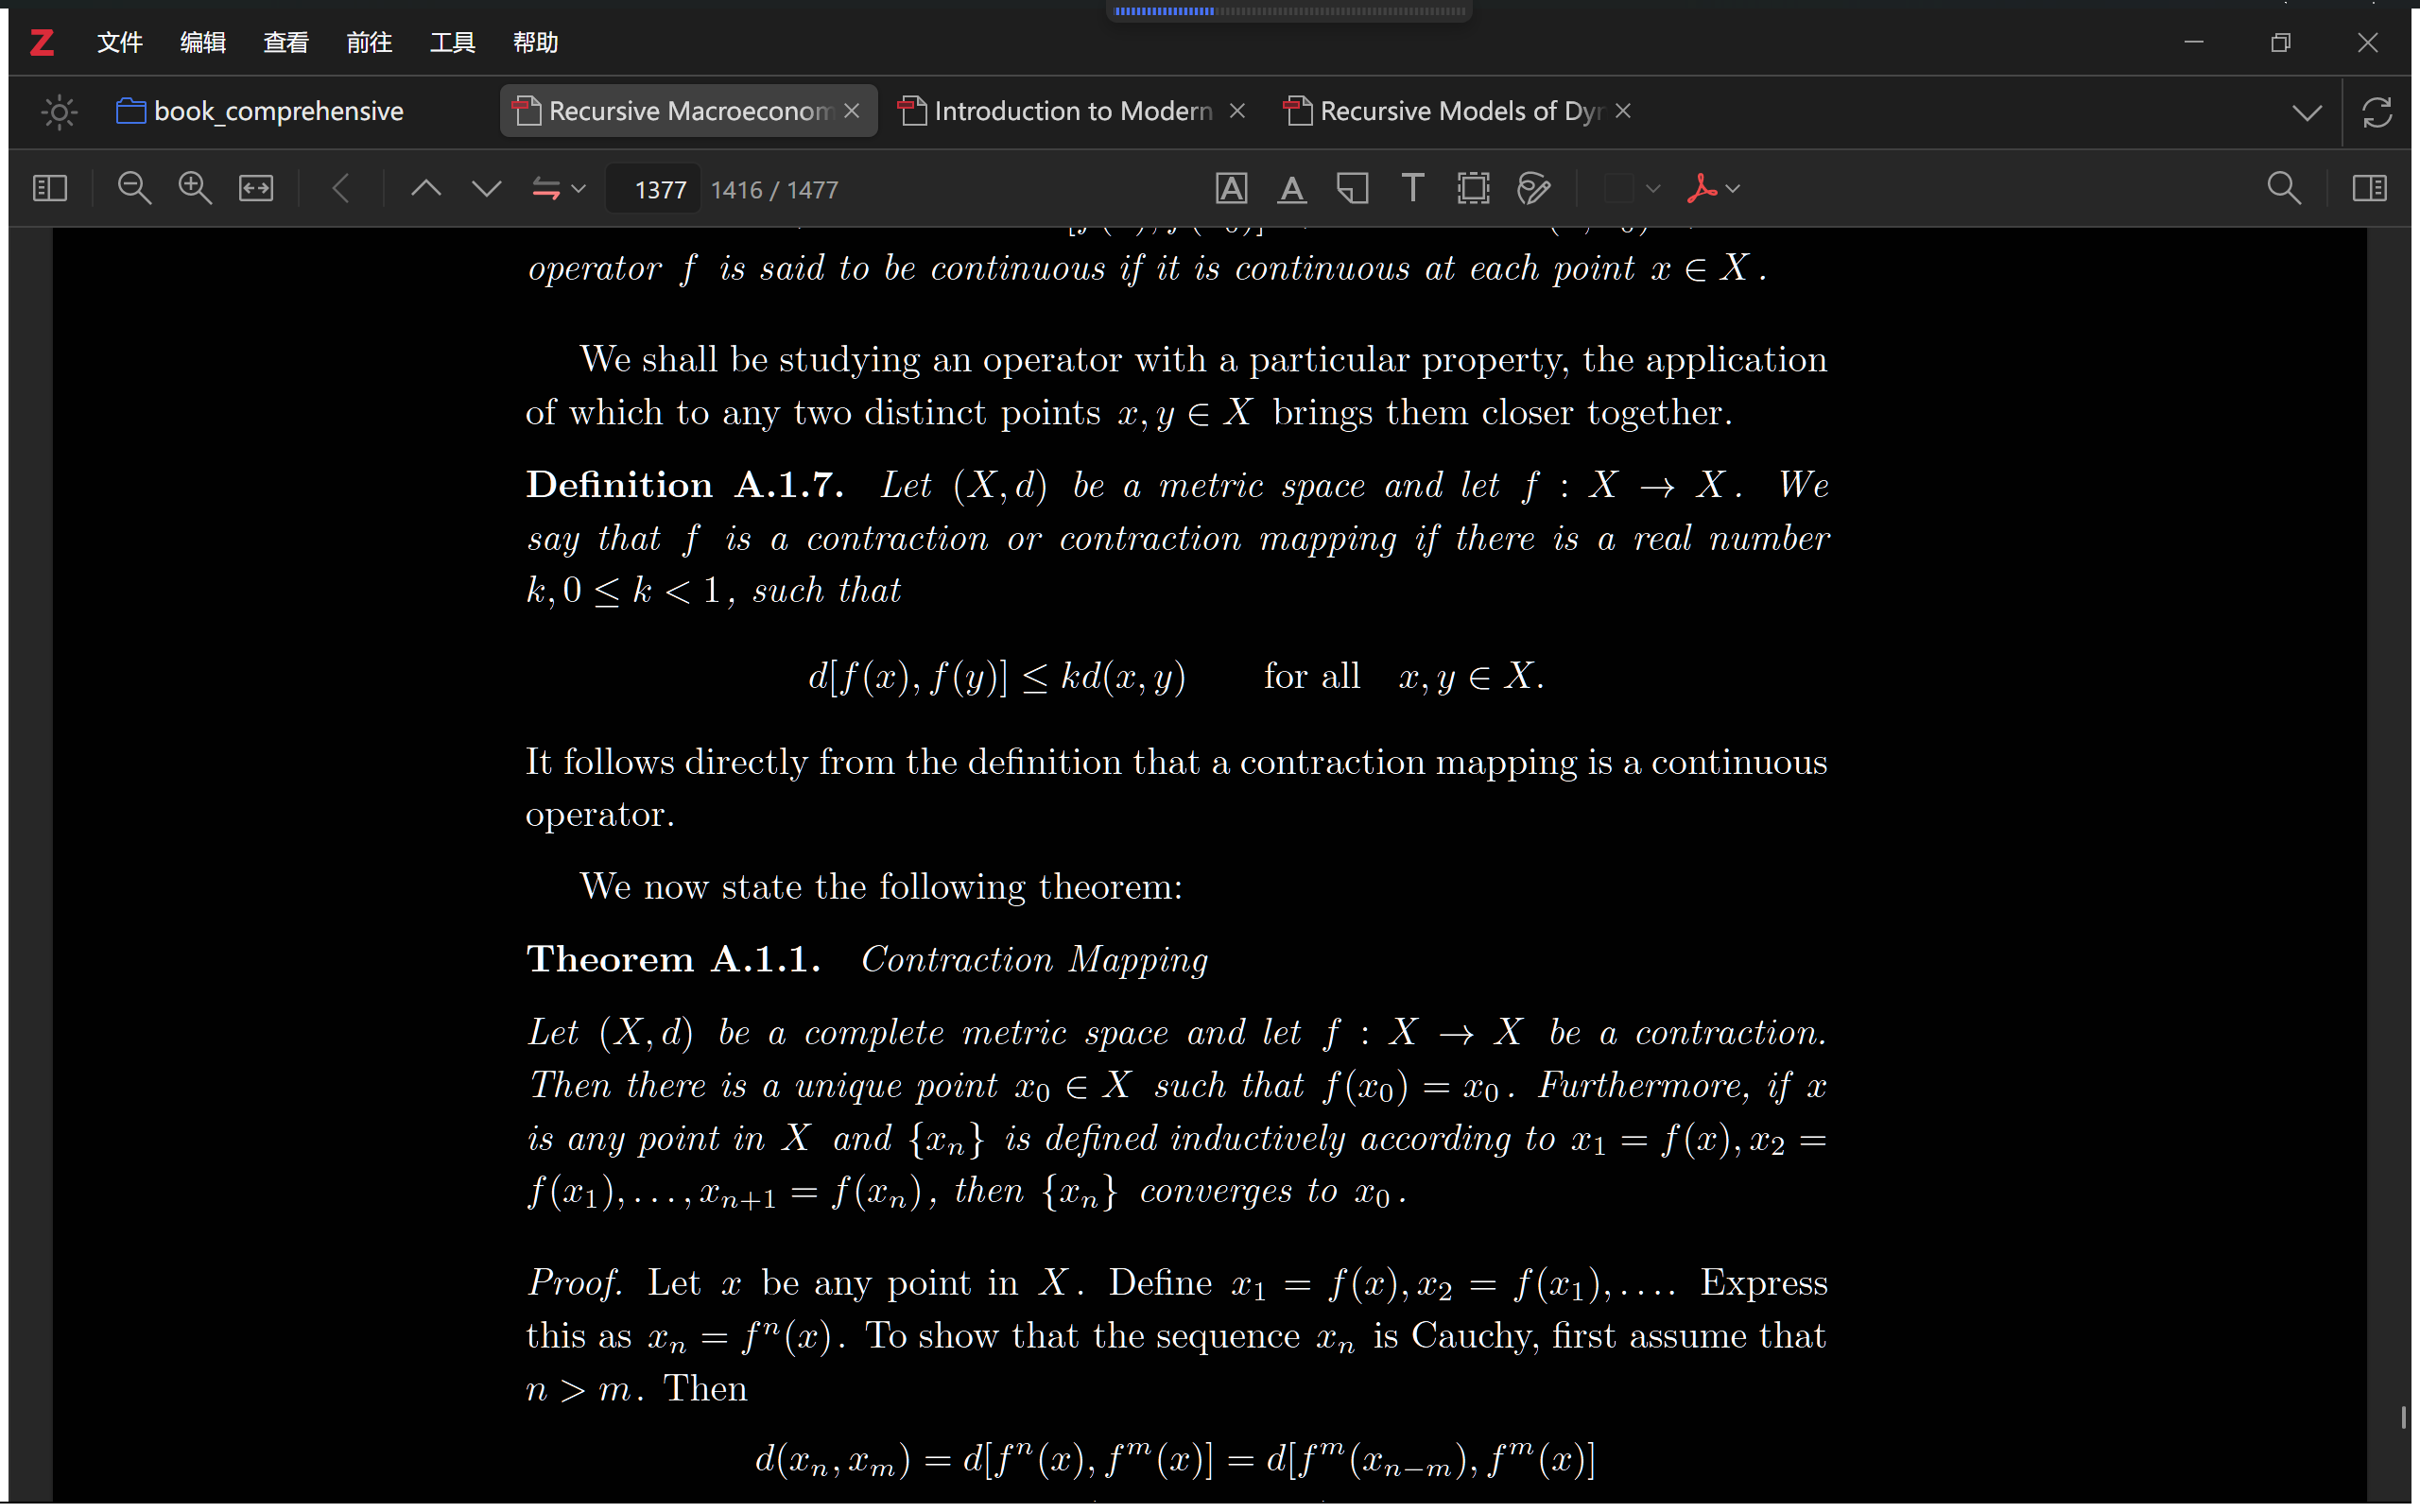Viewport: 2420px width, 1512px height.
Task: Toggle the left sidebar panel
Action: pyautogui.click(x=50, y=189)
